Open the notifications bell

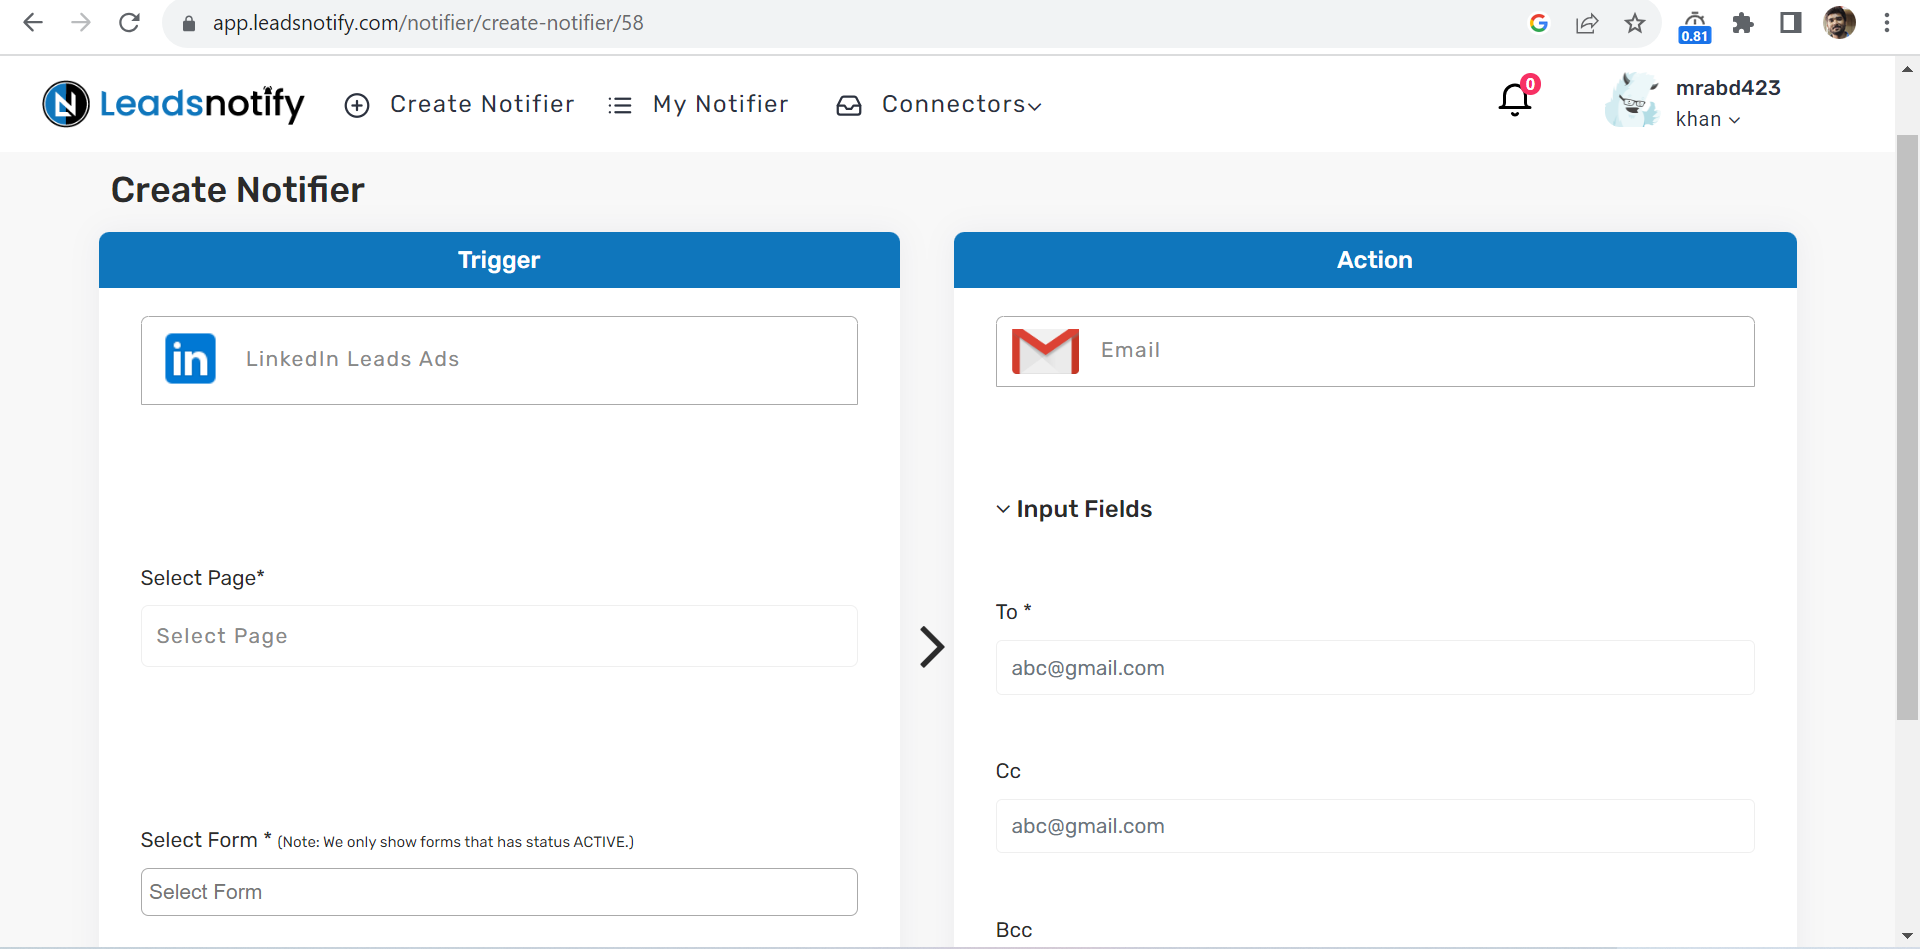pyautogui.click(x=1515, y=99)
